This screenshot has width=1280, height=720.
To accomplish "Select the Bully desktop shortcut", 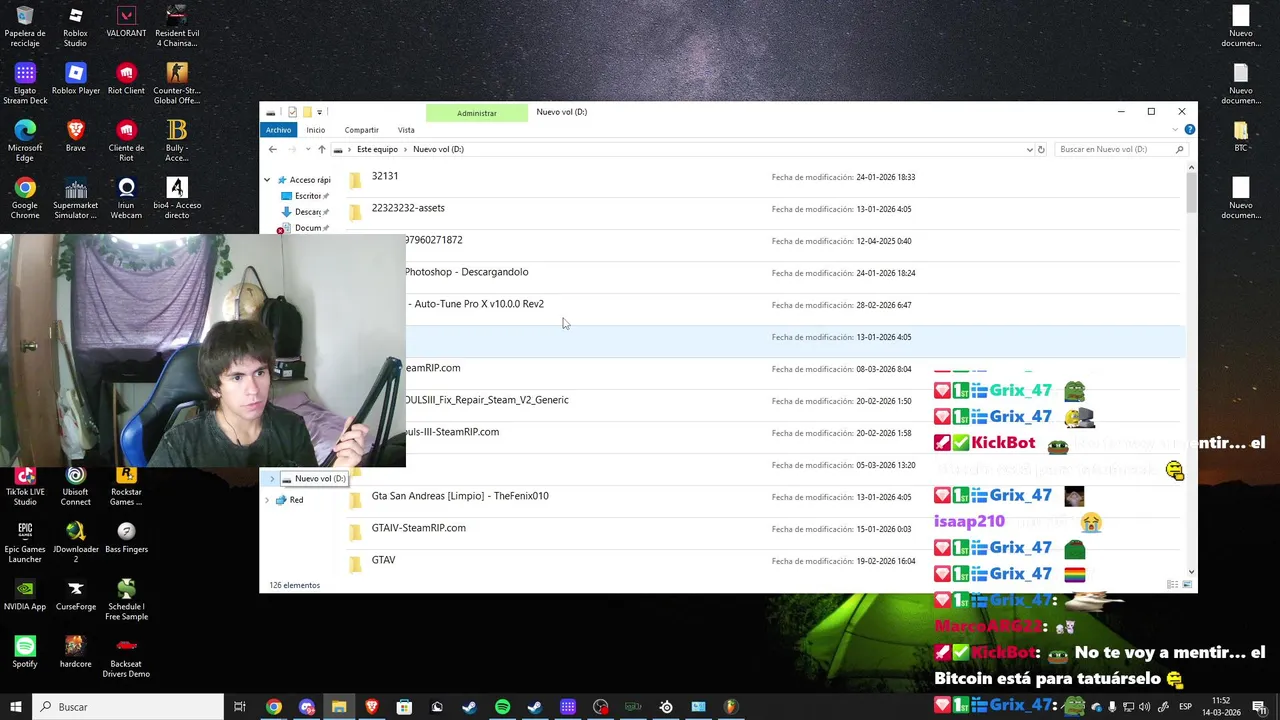I will point(176,141).
